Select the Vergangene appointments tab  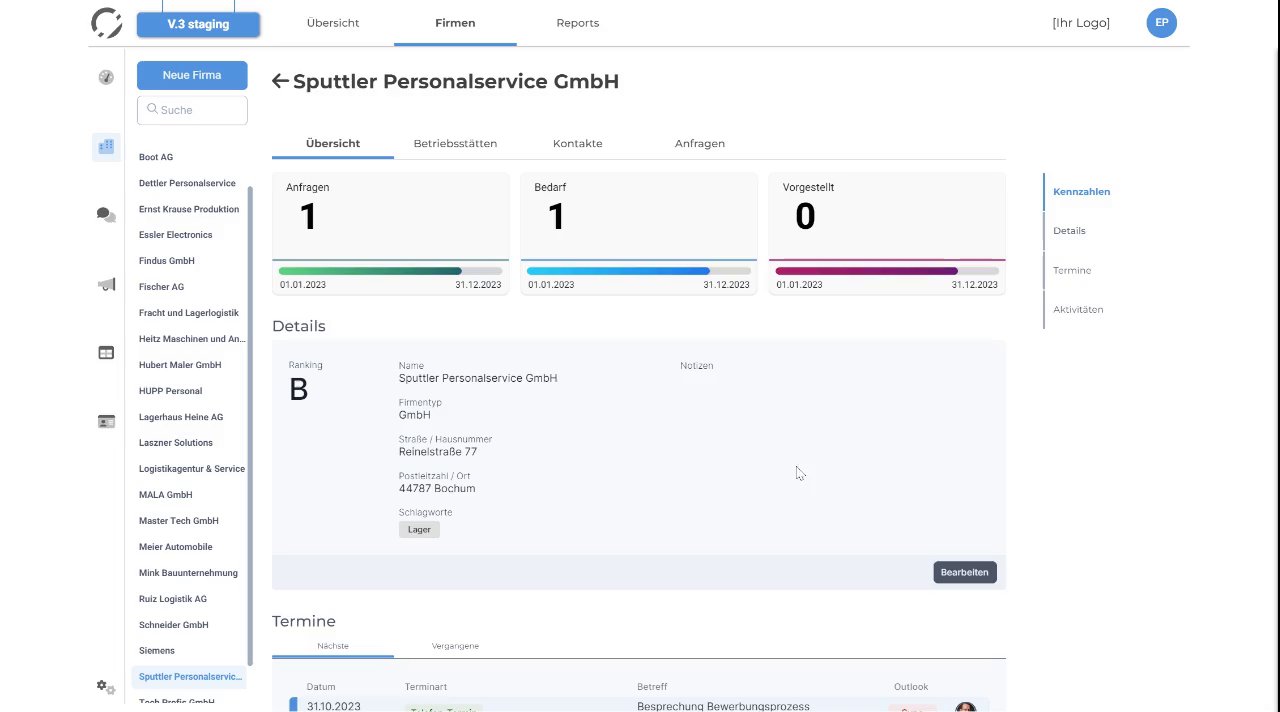(455, 646)
